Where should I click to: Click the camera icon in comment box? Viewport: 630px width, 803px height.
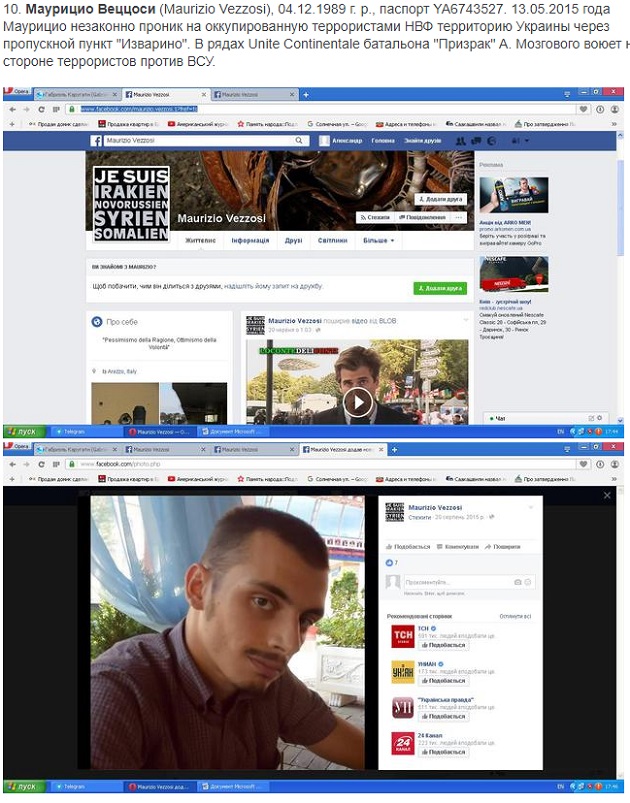tap(517, 581)
